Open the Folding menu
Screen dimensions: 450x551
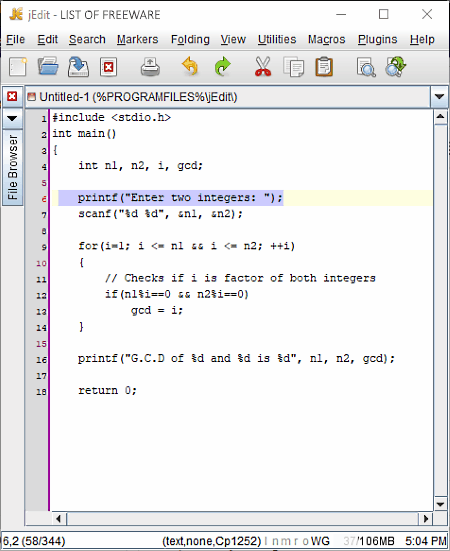click(x=190, y=39)
